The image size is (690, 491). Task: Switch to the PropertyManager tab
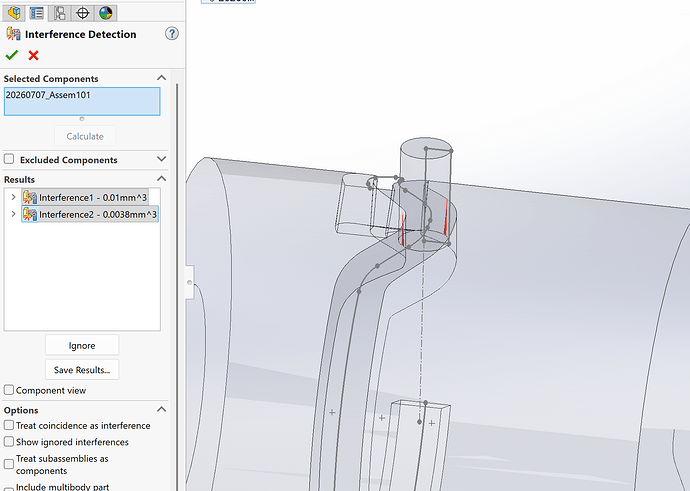tap(37, 13)
